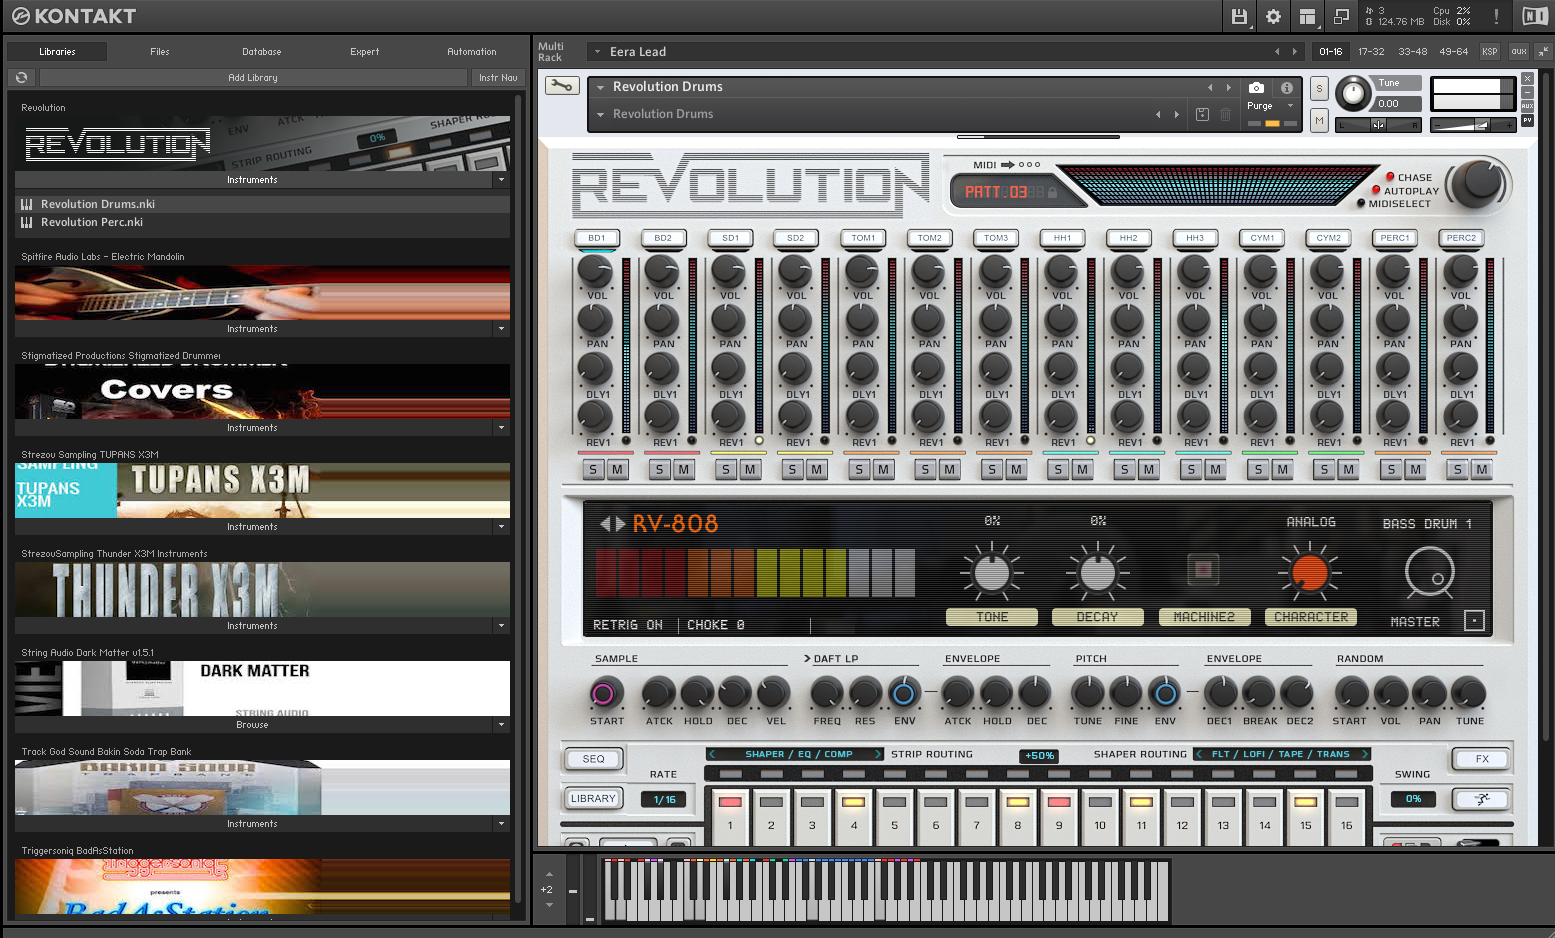Mute the BD1 channel
The width and height of the screenshot is (1555, 938).
[x=617, y=469]
